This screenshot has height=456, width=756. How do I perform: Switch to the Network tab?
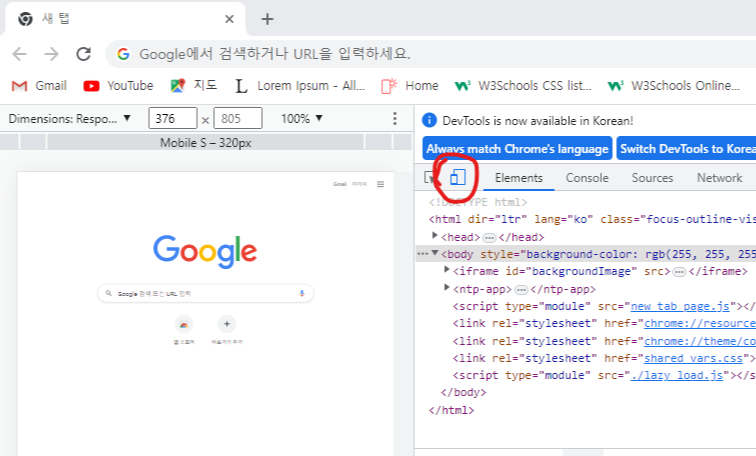tap(719, 178)
